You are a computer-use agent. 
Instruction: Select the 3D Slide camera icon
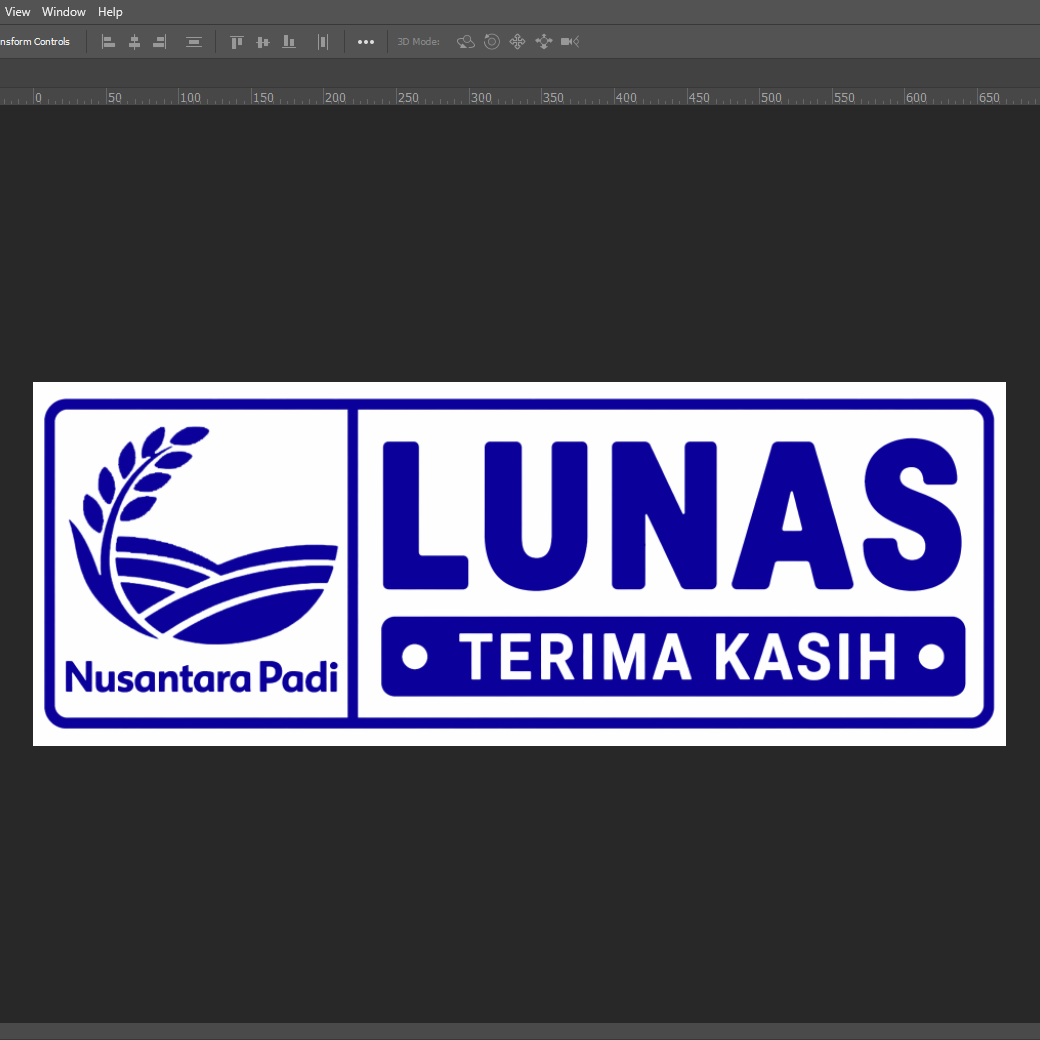[544, 42]
